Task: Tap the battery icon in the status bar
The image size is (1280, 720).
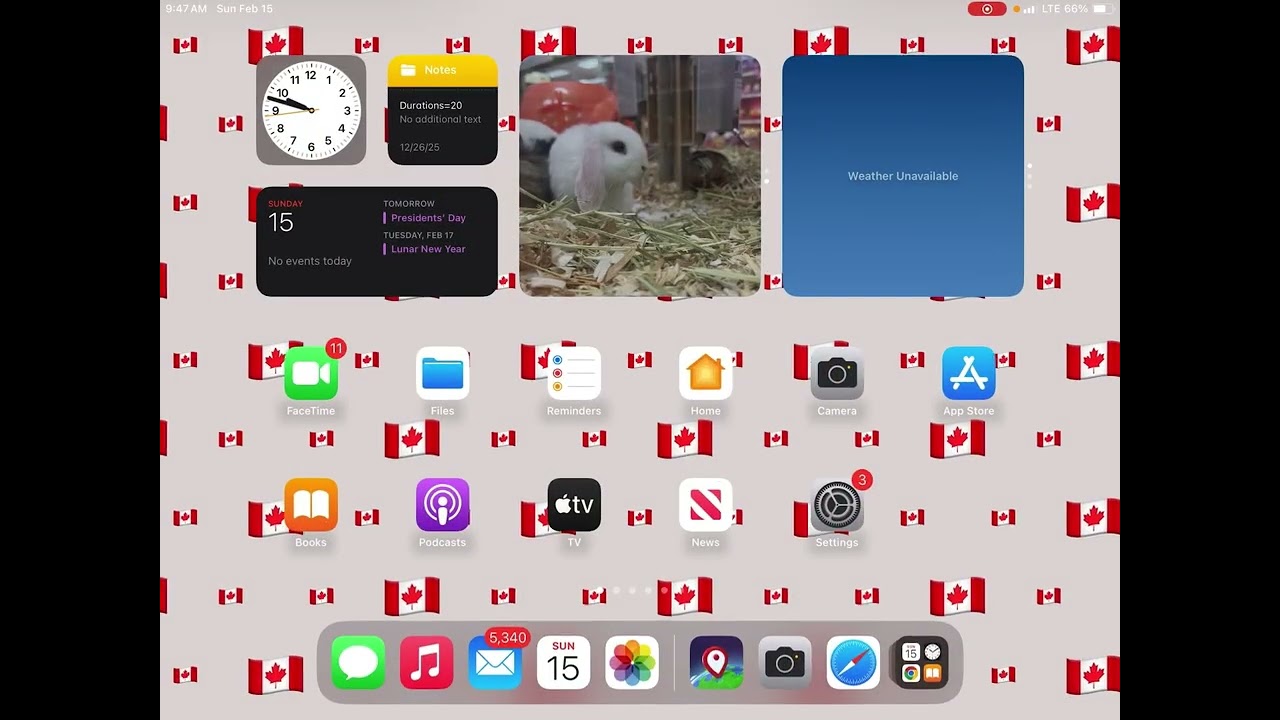Action: (1102, 9)
